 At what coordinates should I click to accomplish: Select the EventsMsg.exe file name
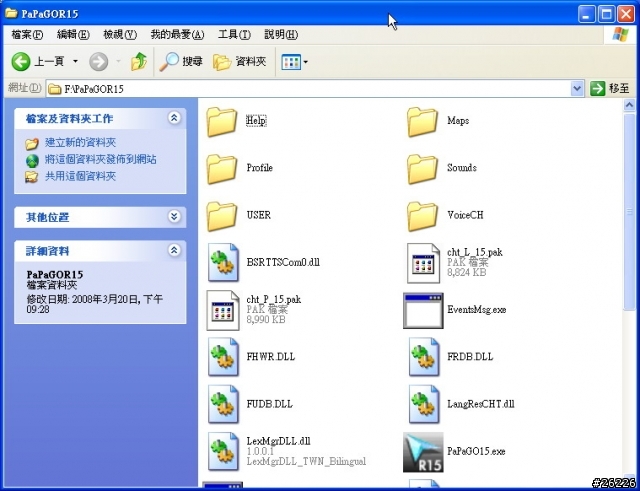tap(476, 310)
